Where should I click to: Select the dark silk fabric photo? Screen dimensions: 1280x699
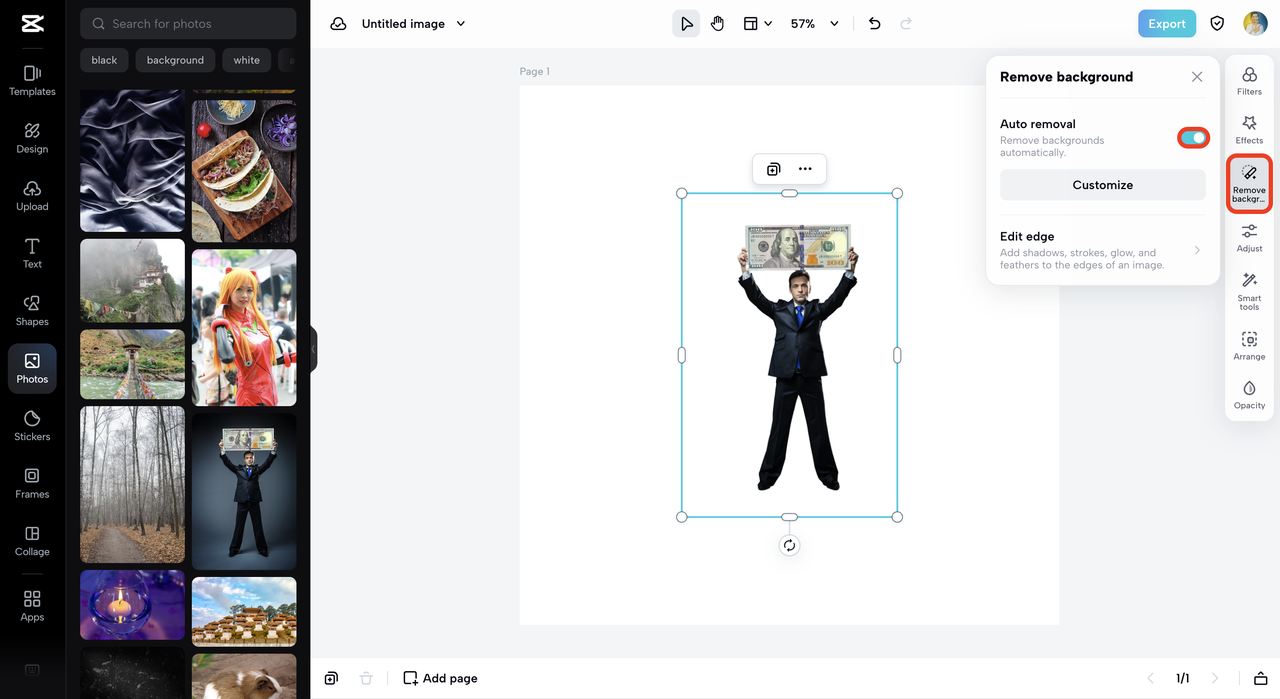pos(132,161)
